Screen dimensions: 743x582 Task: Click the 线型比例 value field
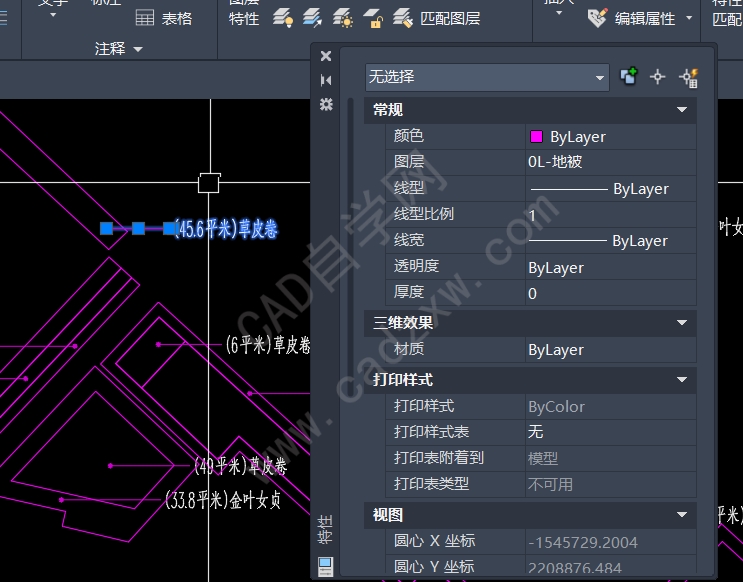pos(610,215)
